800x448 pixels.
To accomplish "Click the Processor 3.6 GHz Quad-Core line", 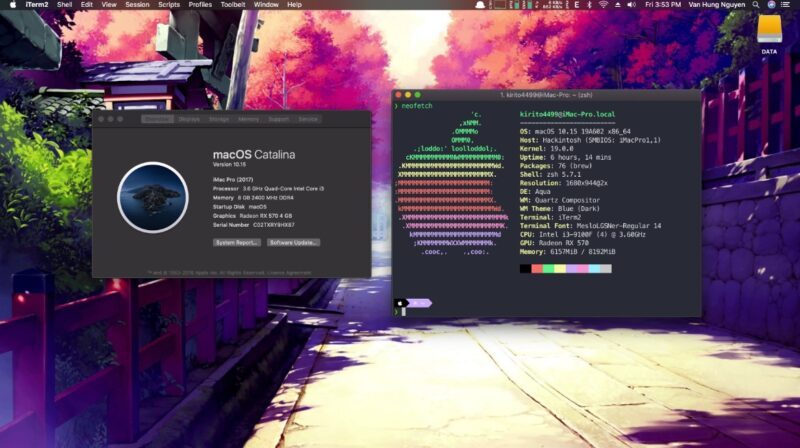I will click(x=268, y=189).
